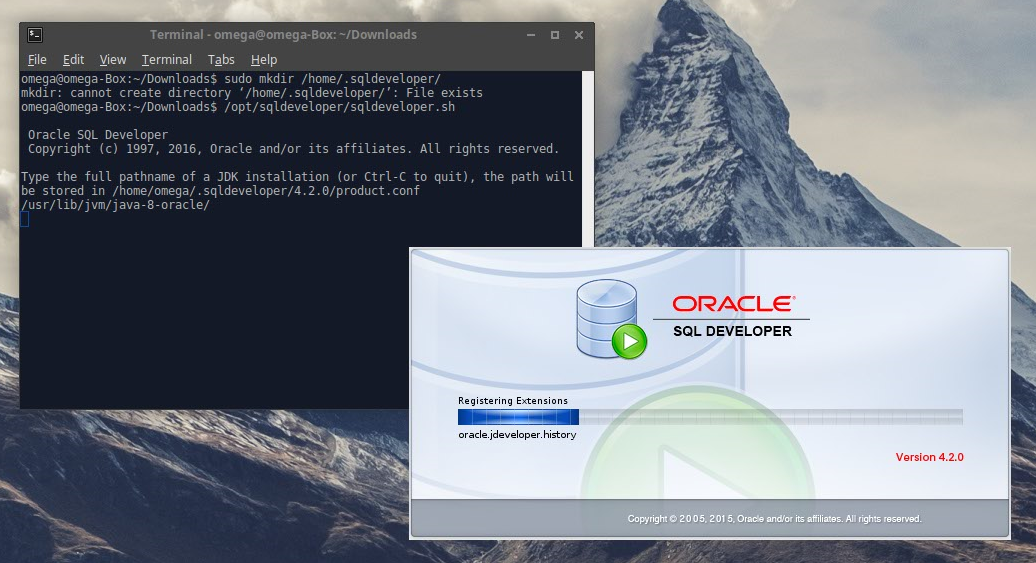The width and height of the screenshot is (1036, 563).
Task: Open the Help menu in Terminal
Action: click(x=264, y=60)
